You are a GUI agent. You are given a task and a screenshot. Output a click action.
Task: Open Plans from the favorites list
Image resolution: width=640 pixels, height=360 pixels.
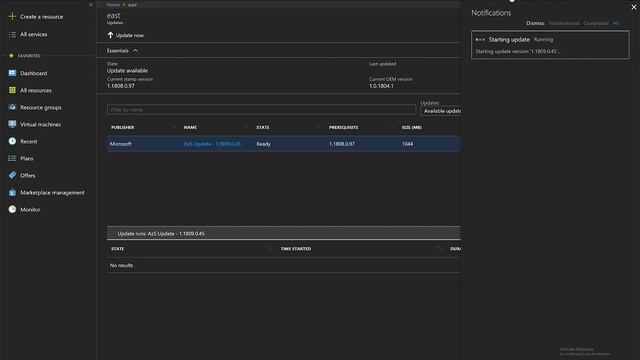coord(27,158)
